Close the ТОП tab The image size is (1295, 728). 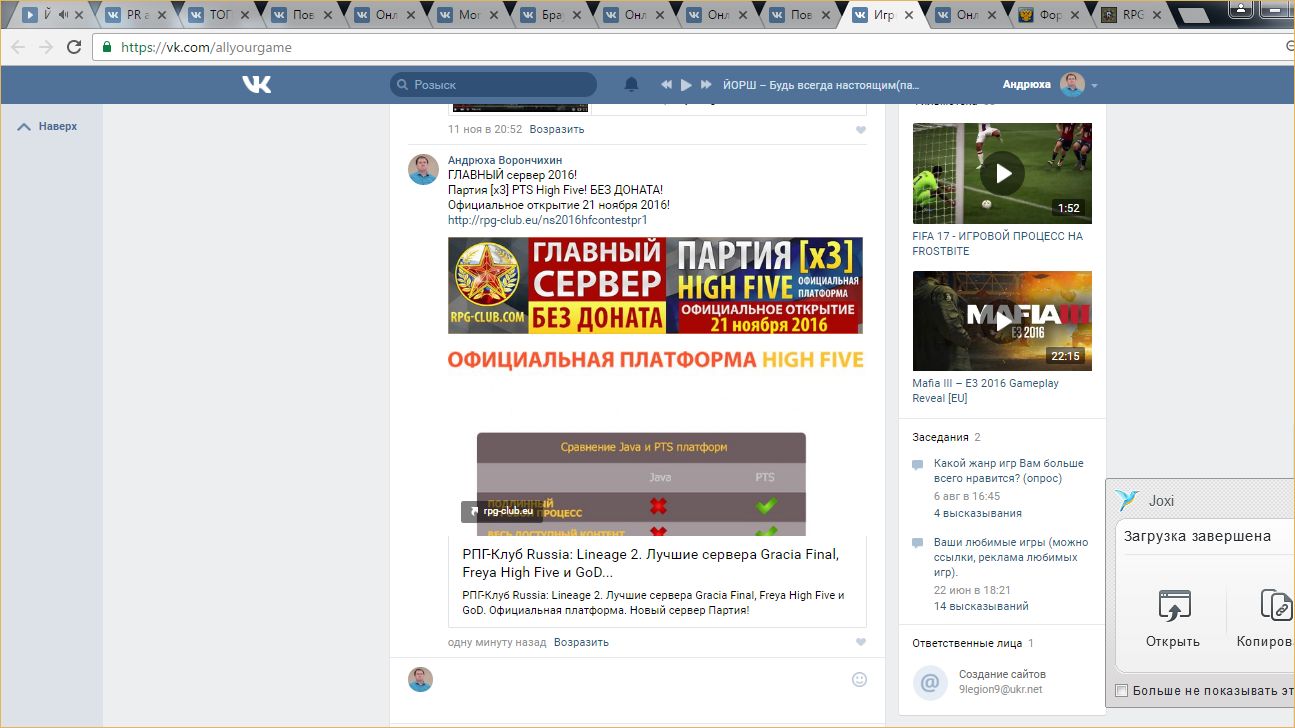[246, 15]
